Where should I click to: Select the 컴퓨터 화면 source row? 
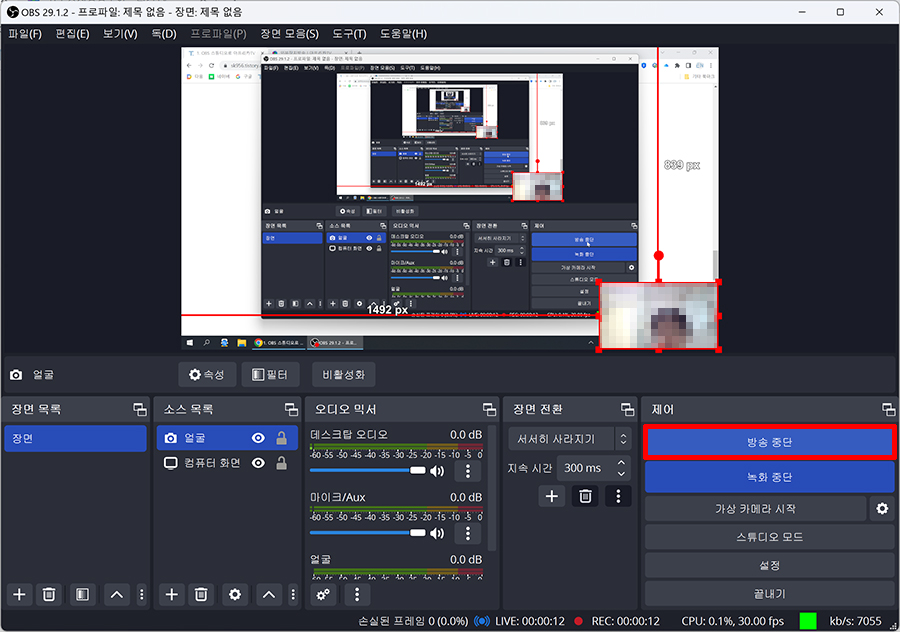tap(227, 463)
